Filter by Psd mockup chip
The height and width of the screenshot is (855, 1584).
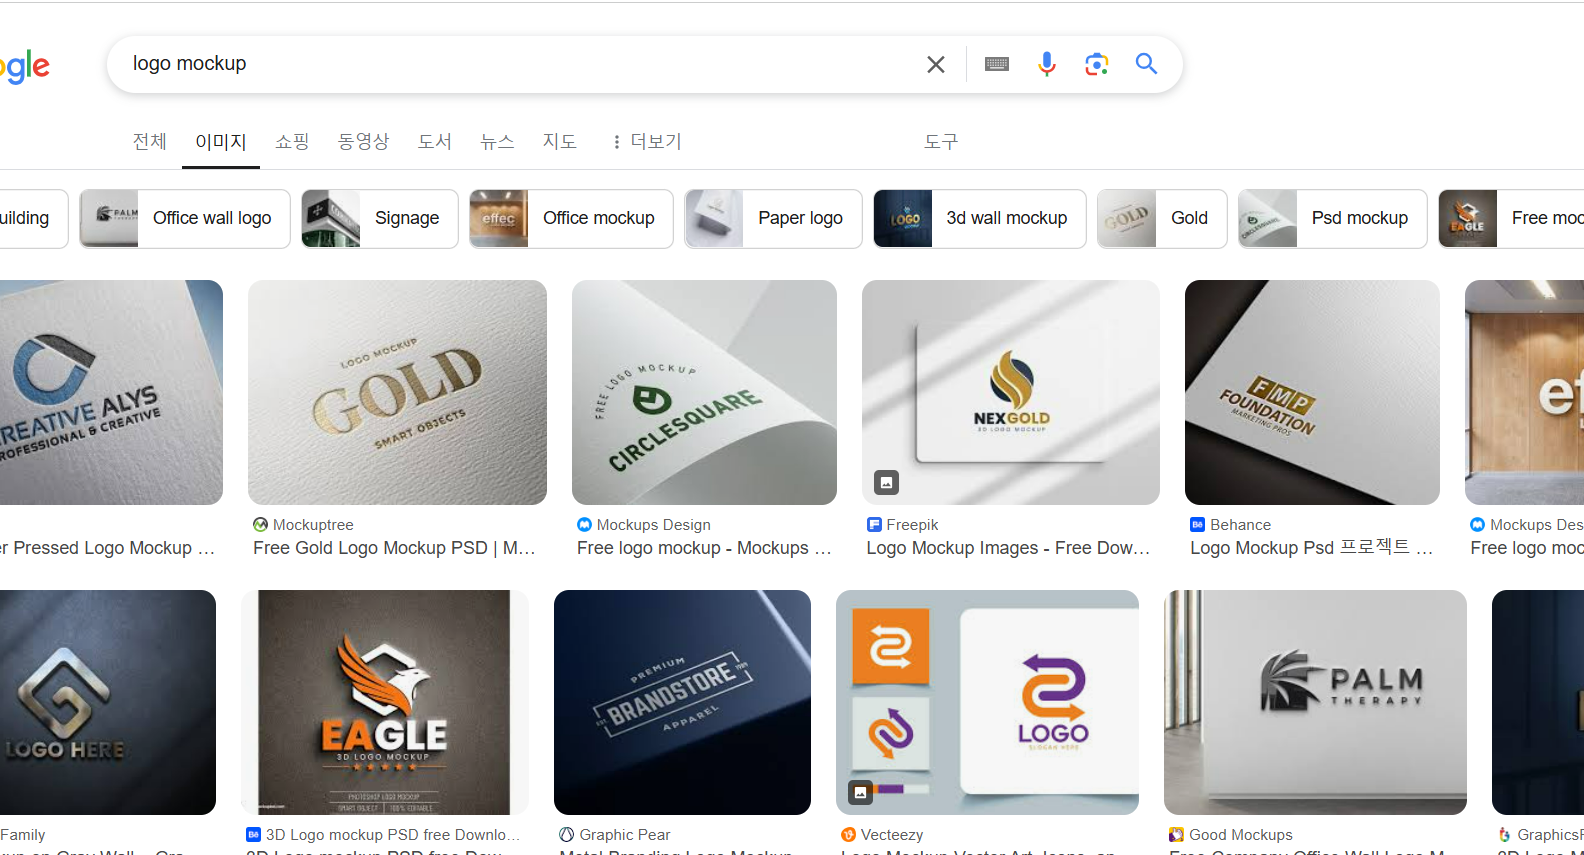(x=1333, y=218)
